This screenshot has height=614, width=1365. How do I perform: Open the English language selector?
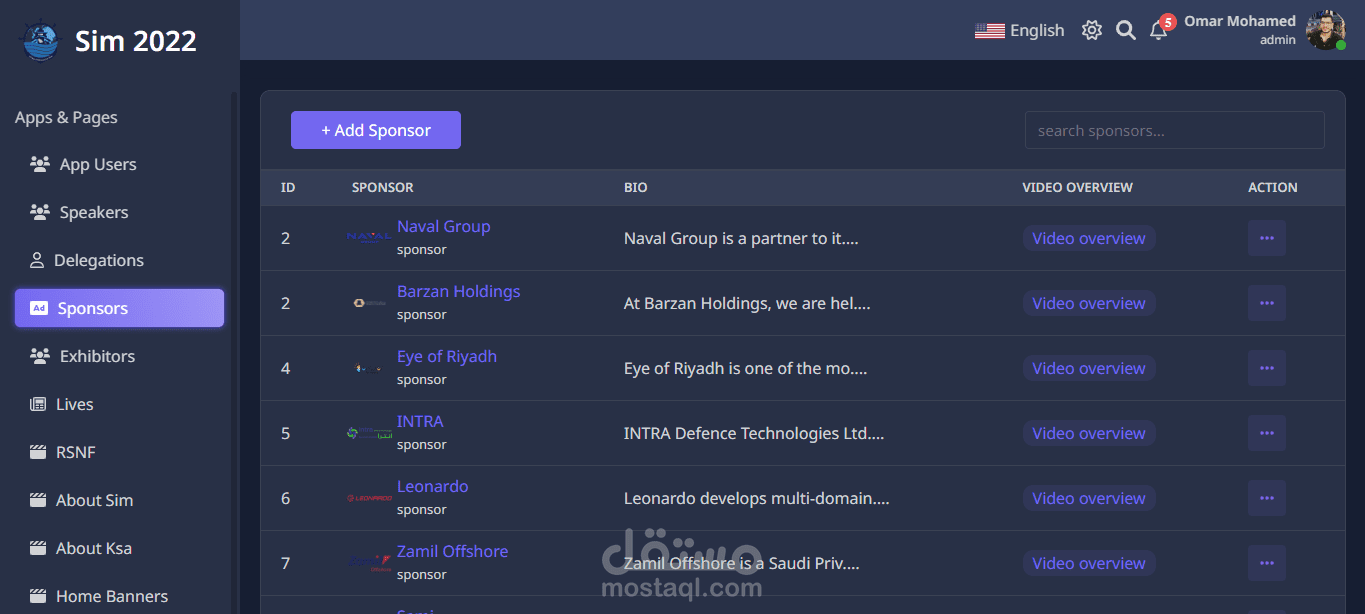pos(1020,31)
